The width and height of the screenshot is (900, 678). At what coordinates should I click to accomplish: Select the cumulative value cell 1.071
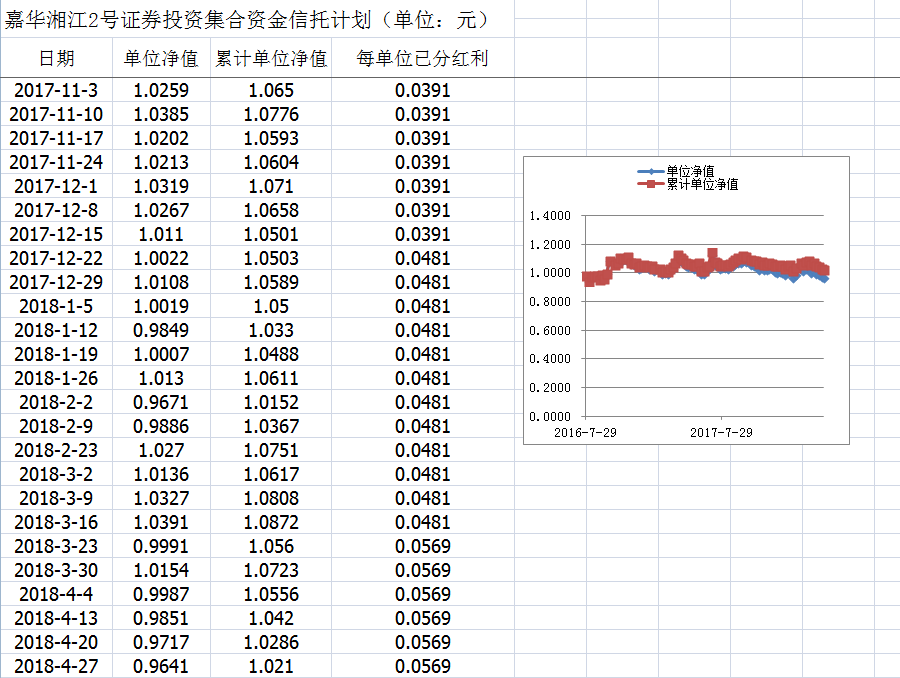point(271,186)
